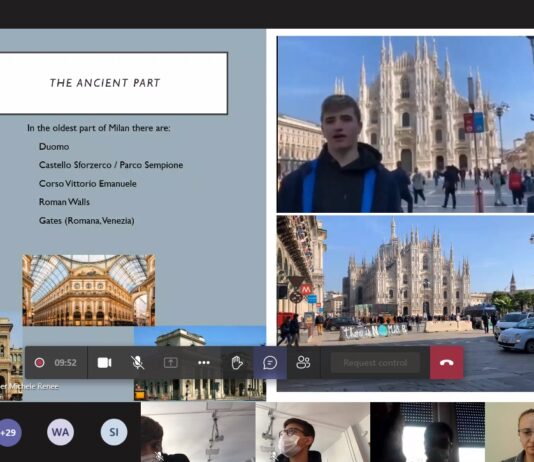534x462 pixels.
Task: Turn off the camera in call toolbar
Action: click(104, 363)
